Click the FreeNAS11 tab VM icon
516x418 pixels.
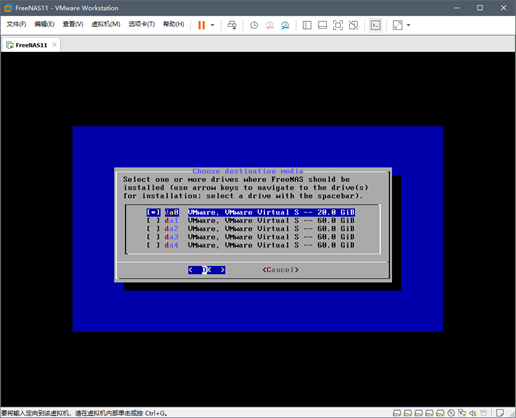(x=10, y=45)
